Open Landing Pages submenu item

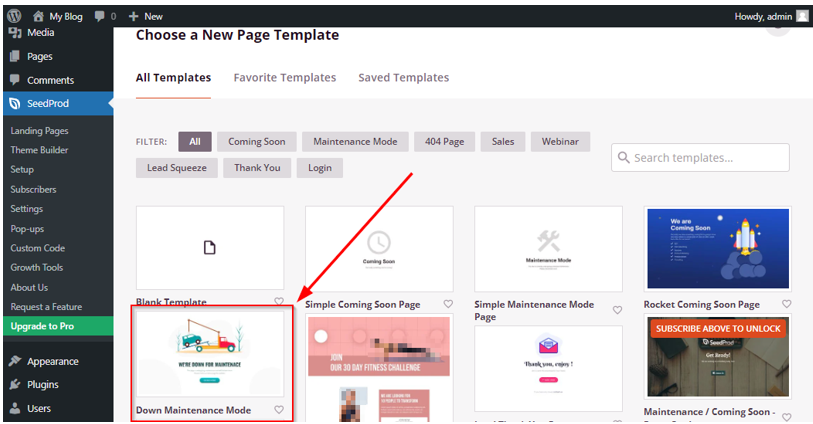[x=39, y=131]
